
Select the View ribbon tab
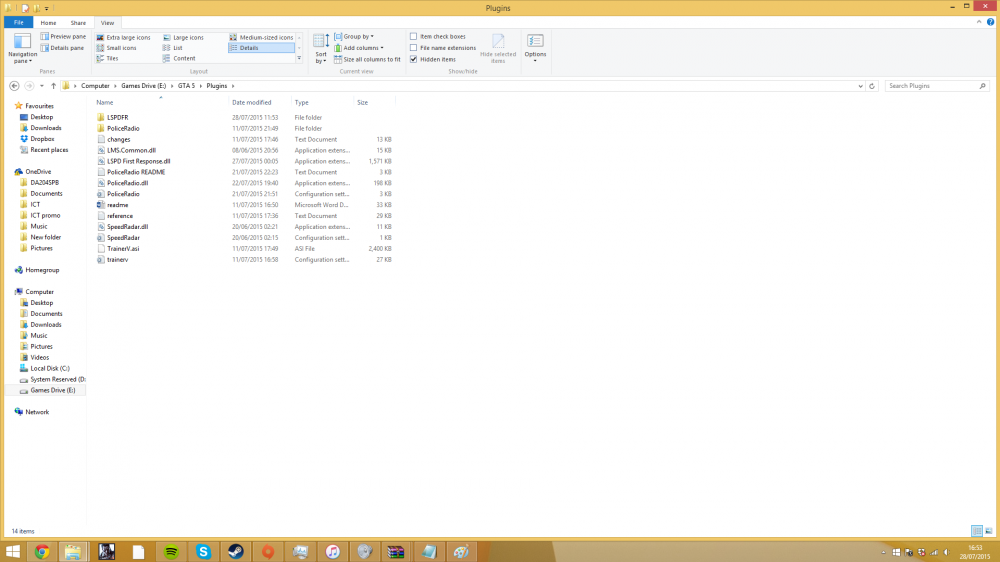107,22
